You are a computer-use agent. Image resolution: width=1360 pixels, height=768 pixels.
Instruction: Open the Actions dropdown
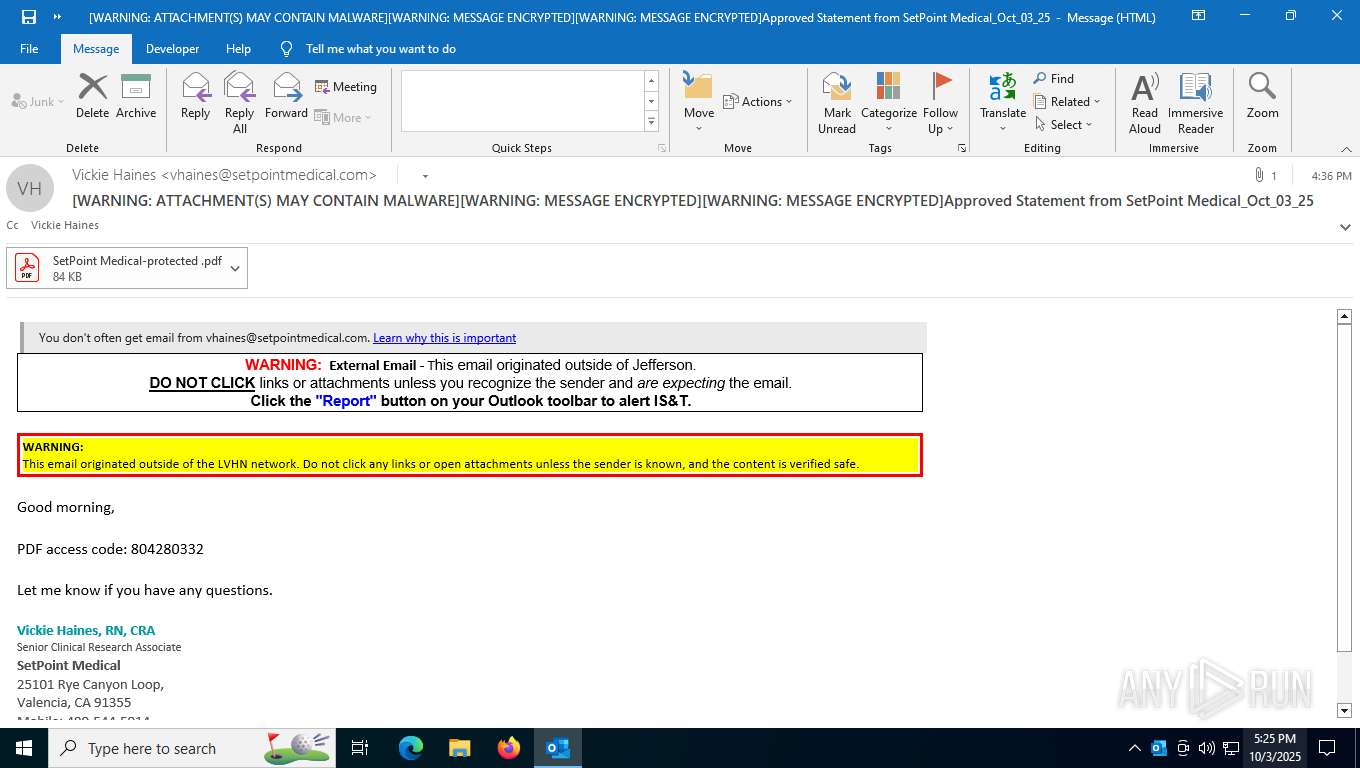coord(757,102)
